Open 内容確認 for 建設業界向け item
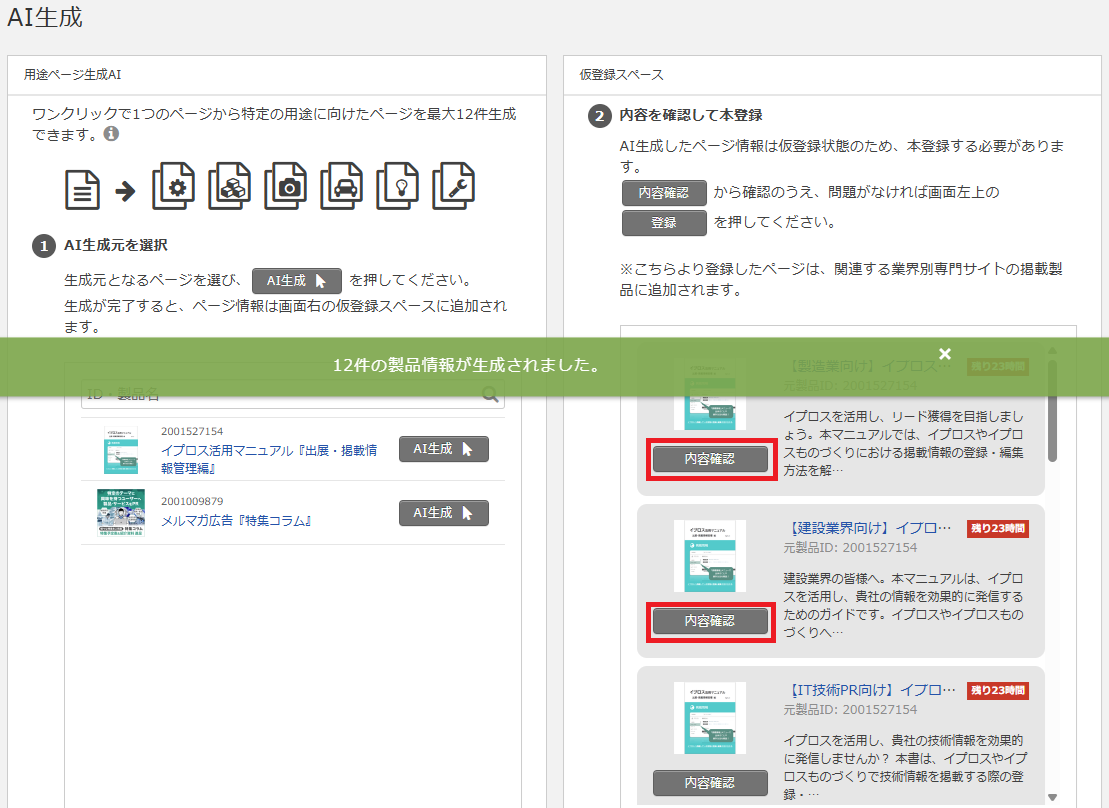This screenshot has height=808, width=1109. 710,621
